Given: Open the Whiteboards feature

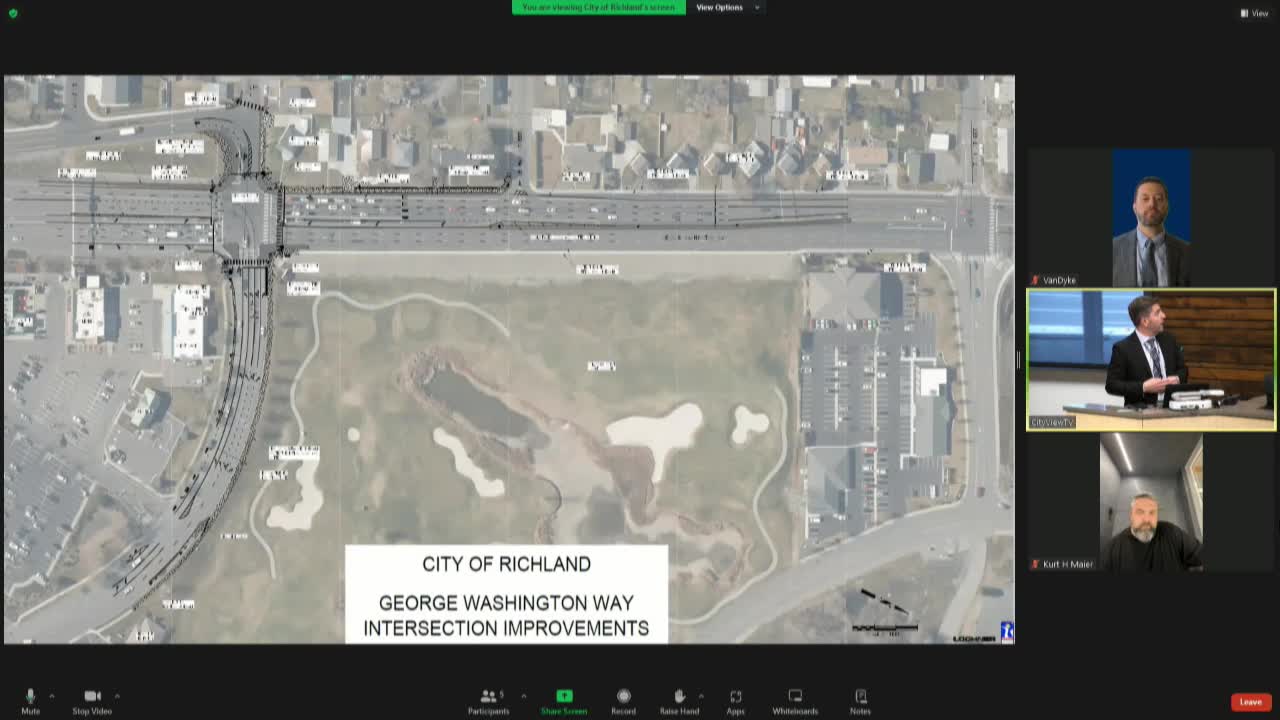Looking at the screenshot, I should (x=794, y=697).
